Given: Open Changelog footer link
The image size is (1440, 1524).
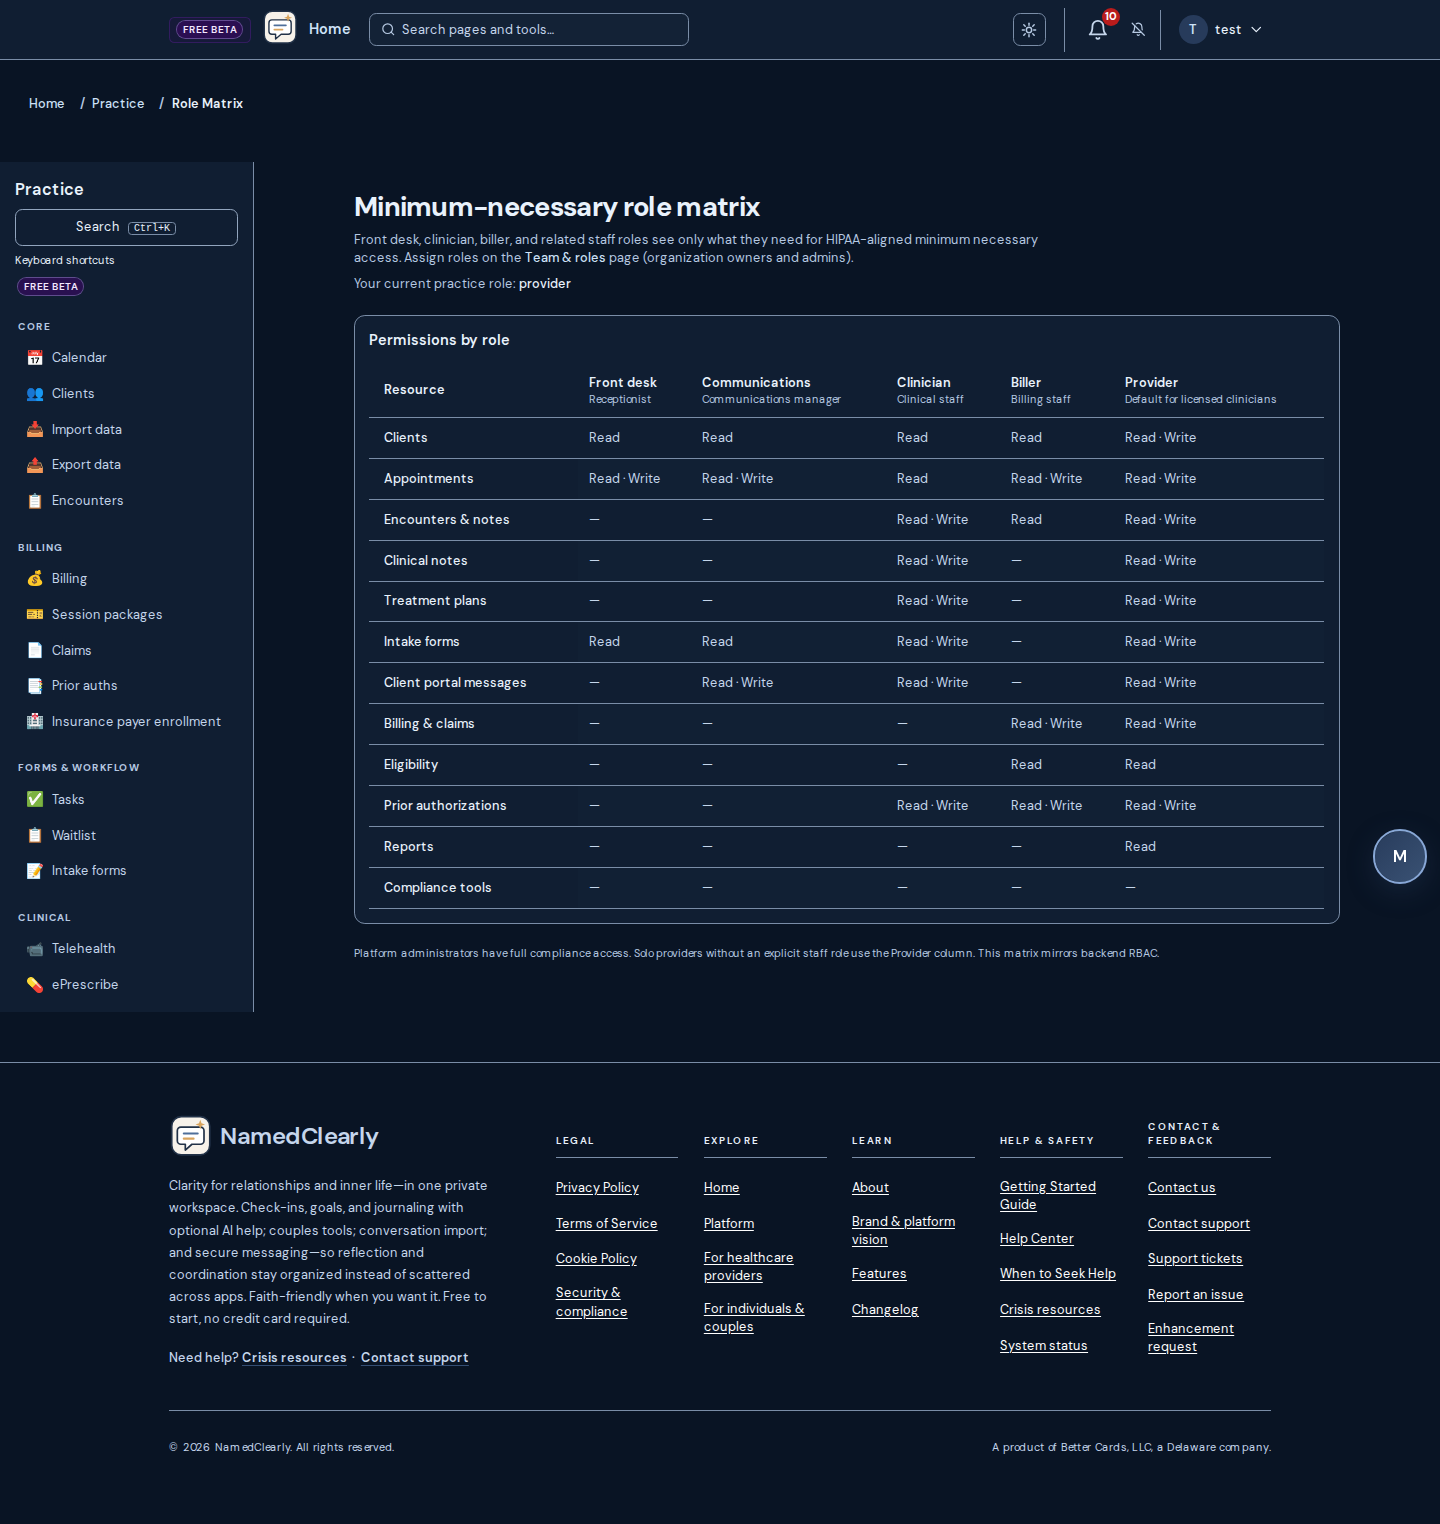Looking at the screenshot, I should 885,1310.
